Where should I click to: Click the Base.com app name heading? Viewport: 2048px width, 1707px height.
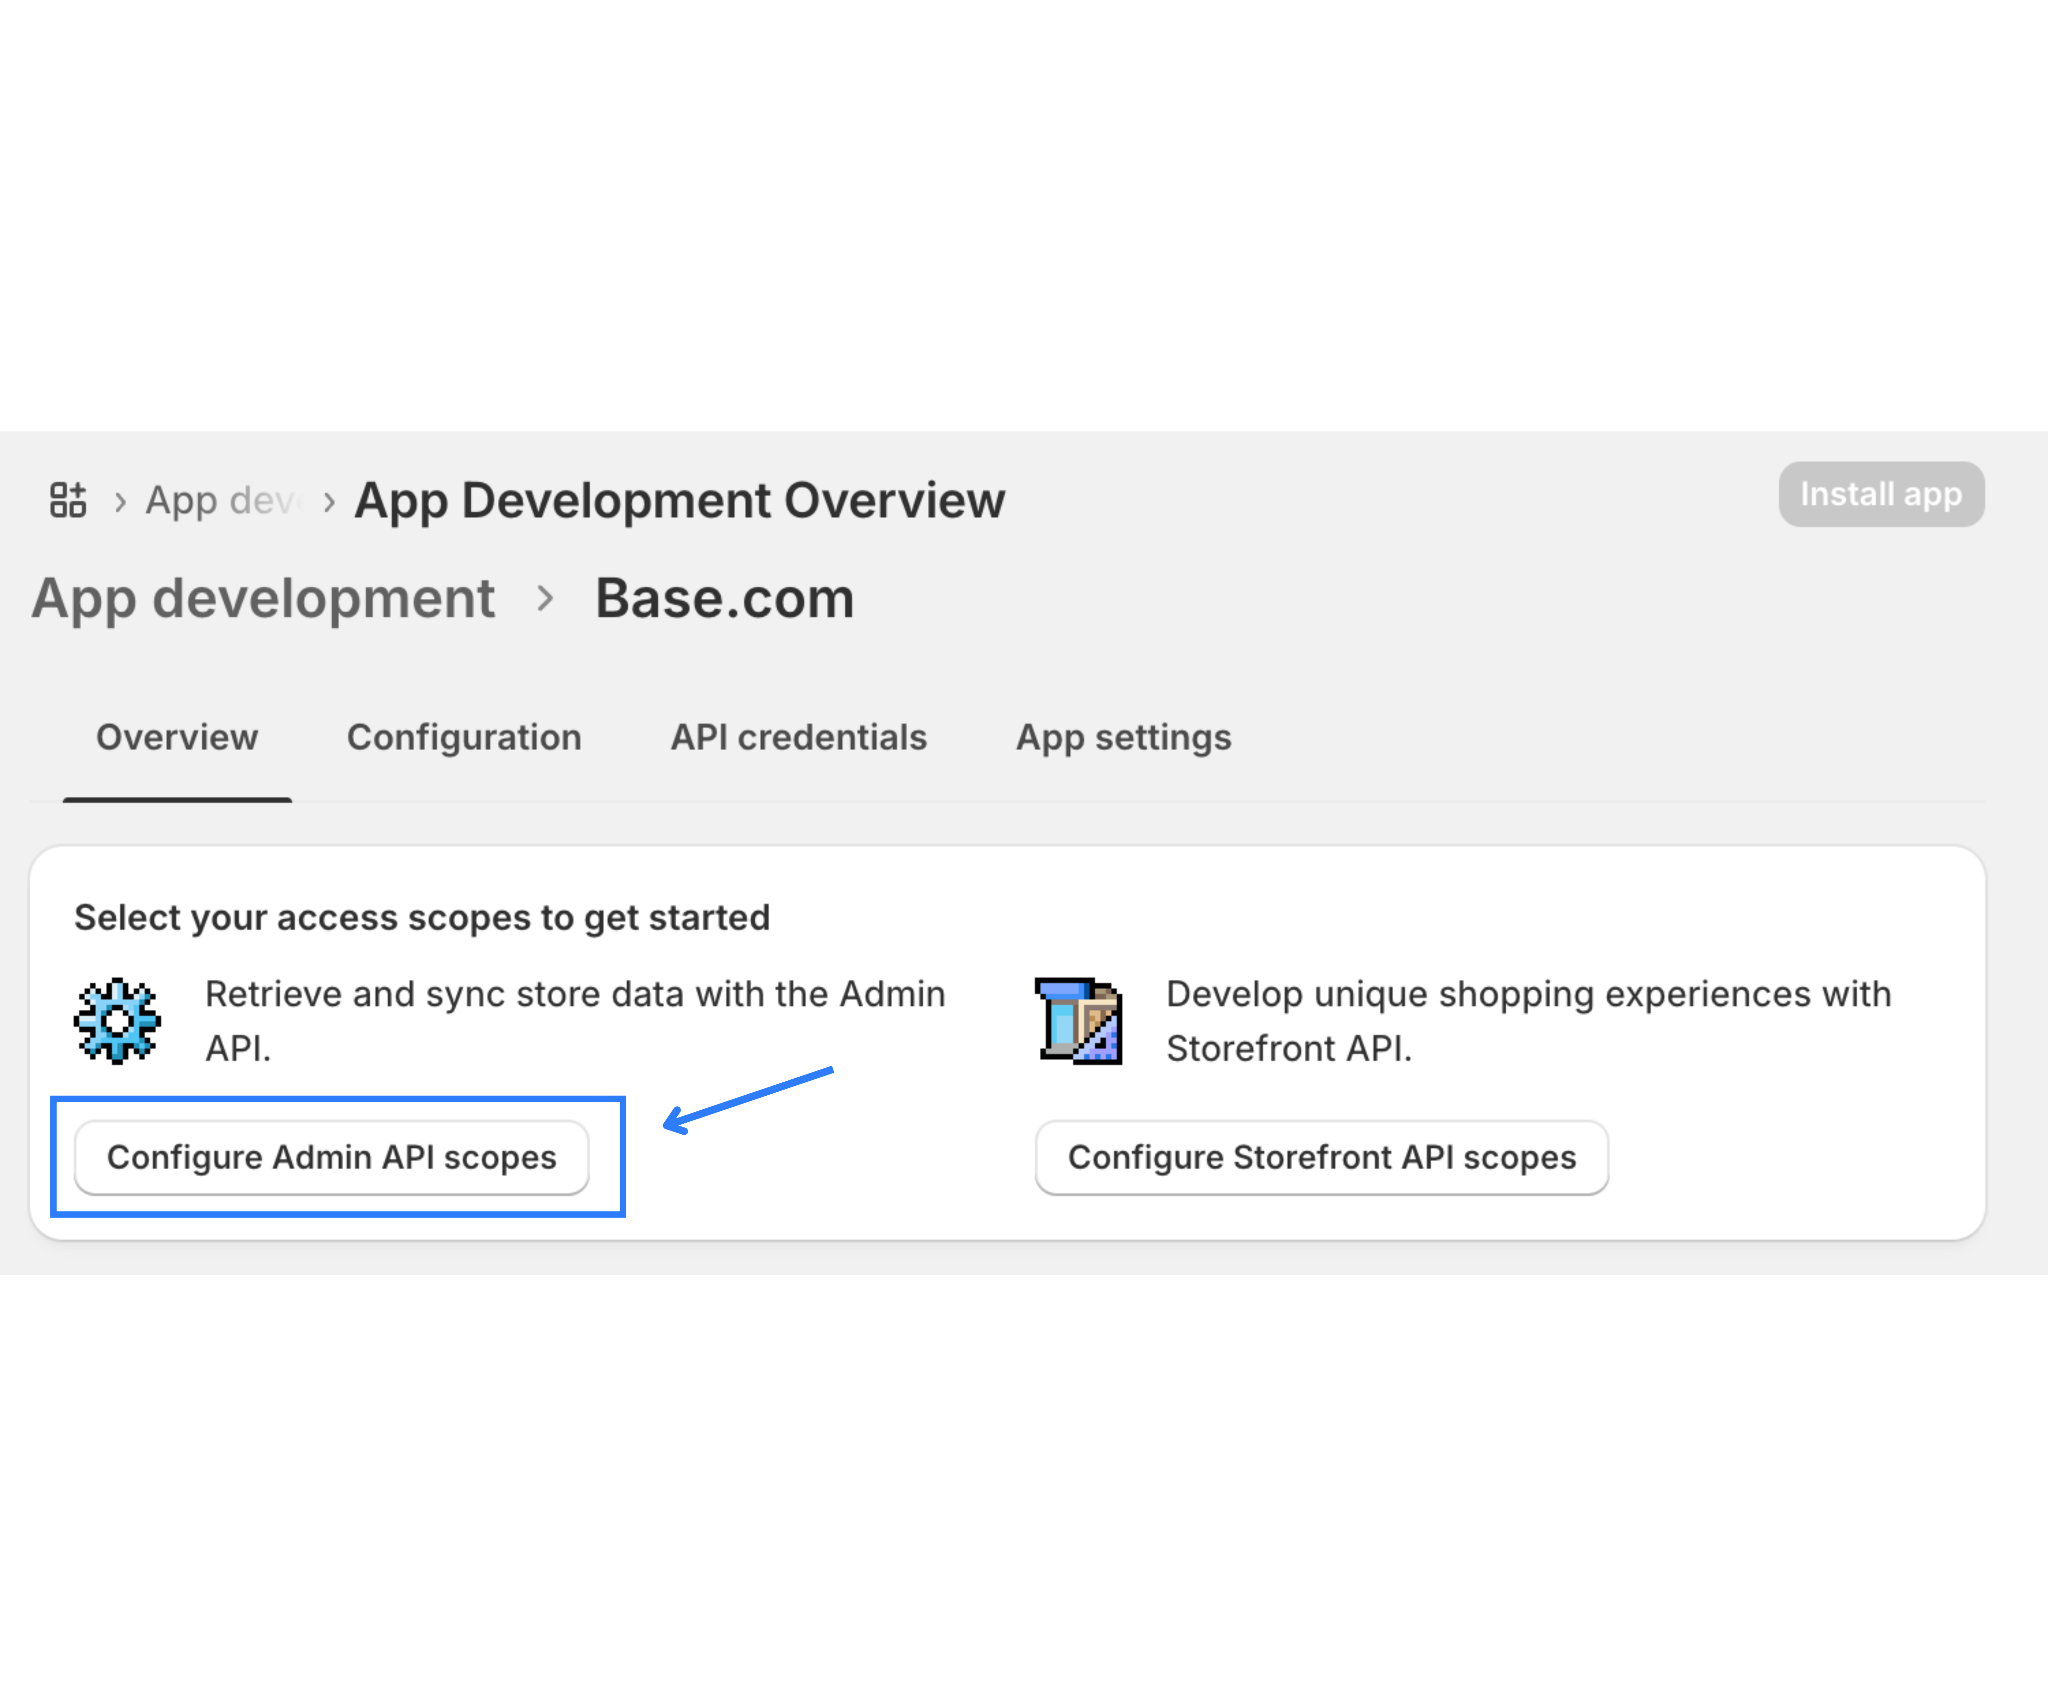pyautogui.click(x=724, y=598)
